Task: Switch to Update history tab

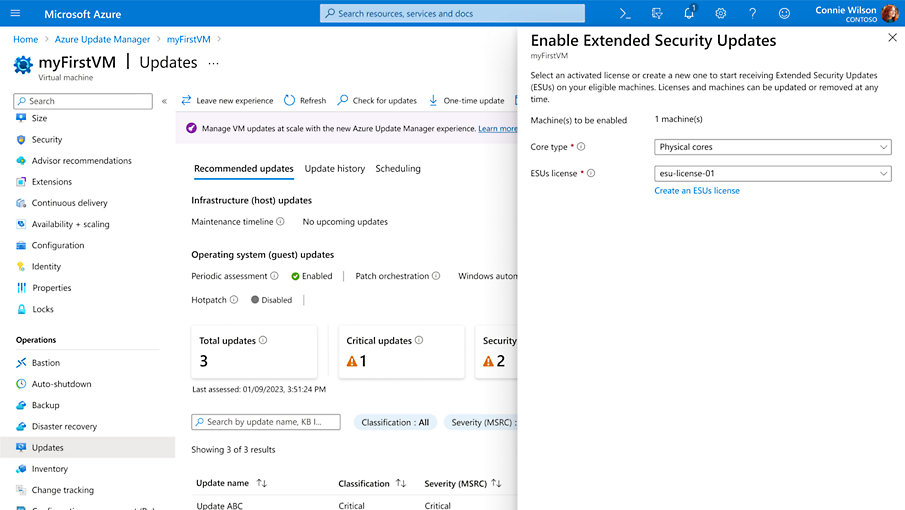Action: pyautogui.click(x=334, y=169)
